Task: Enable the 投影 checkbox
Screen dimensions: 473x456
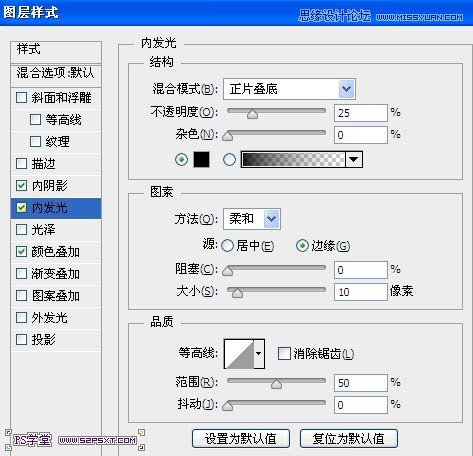Action: (x=22, y=340)
